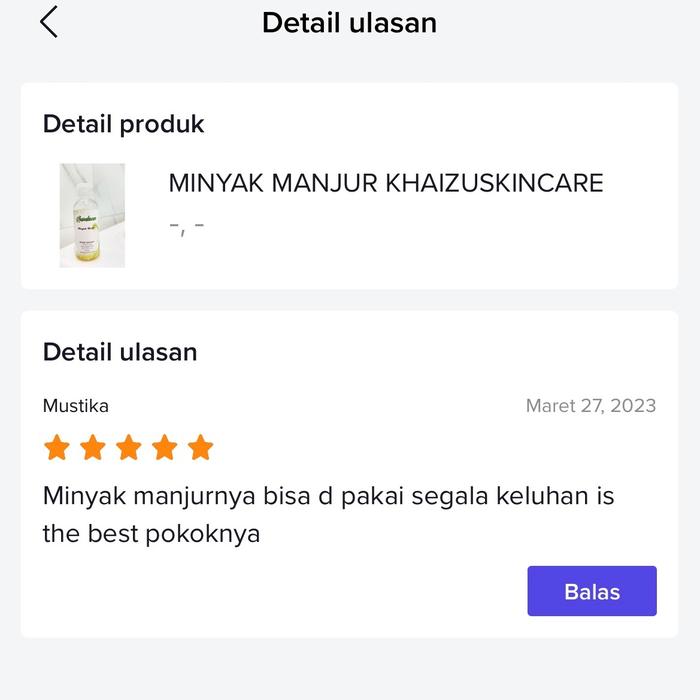Tap the second line 'the best pokoknya'
Viewport: 700px width, 700px height.
click(x=151, y=533)
